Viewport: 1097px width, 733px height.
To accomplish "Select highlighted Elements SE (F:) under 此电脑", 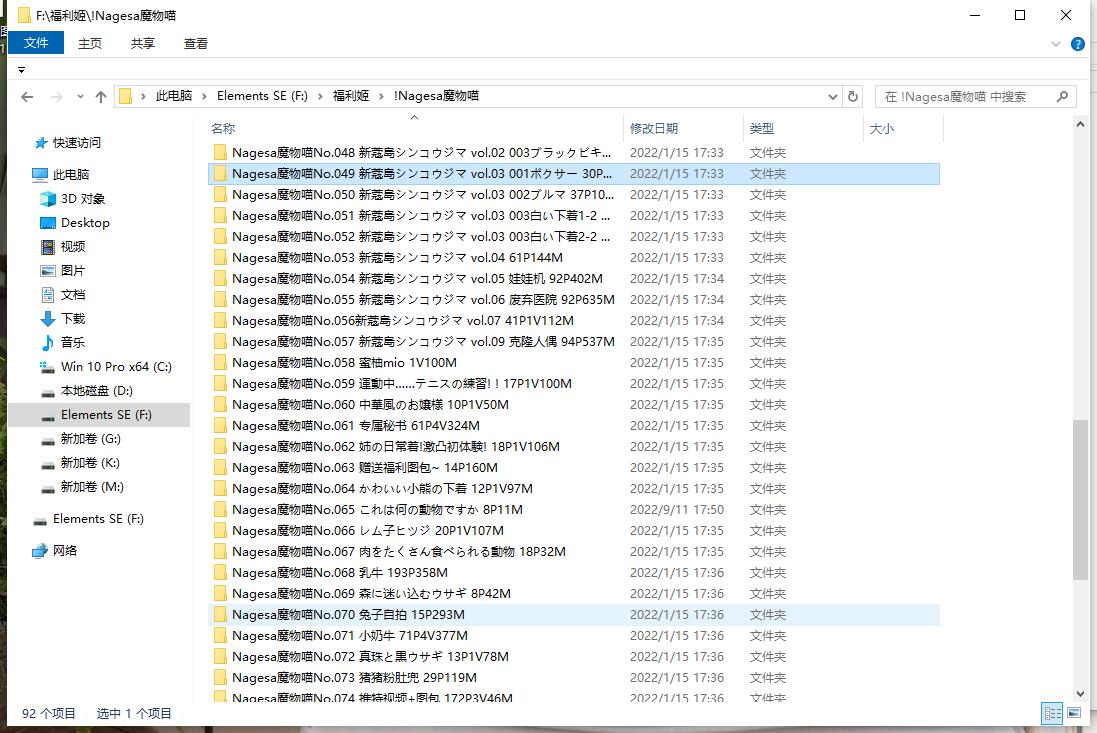I will 99,415.
